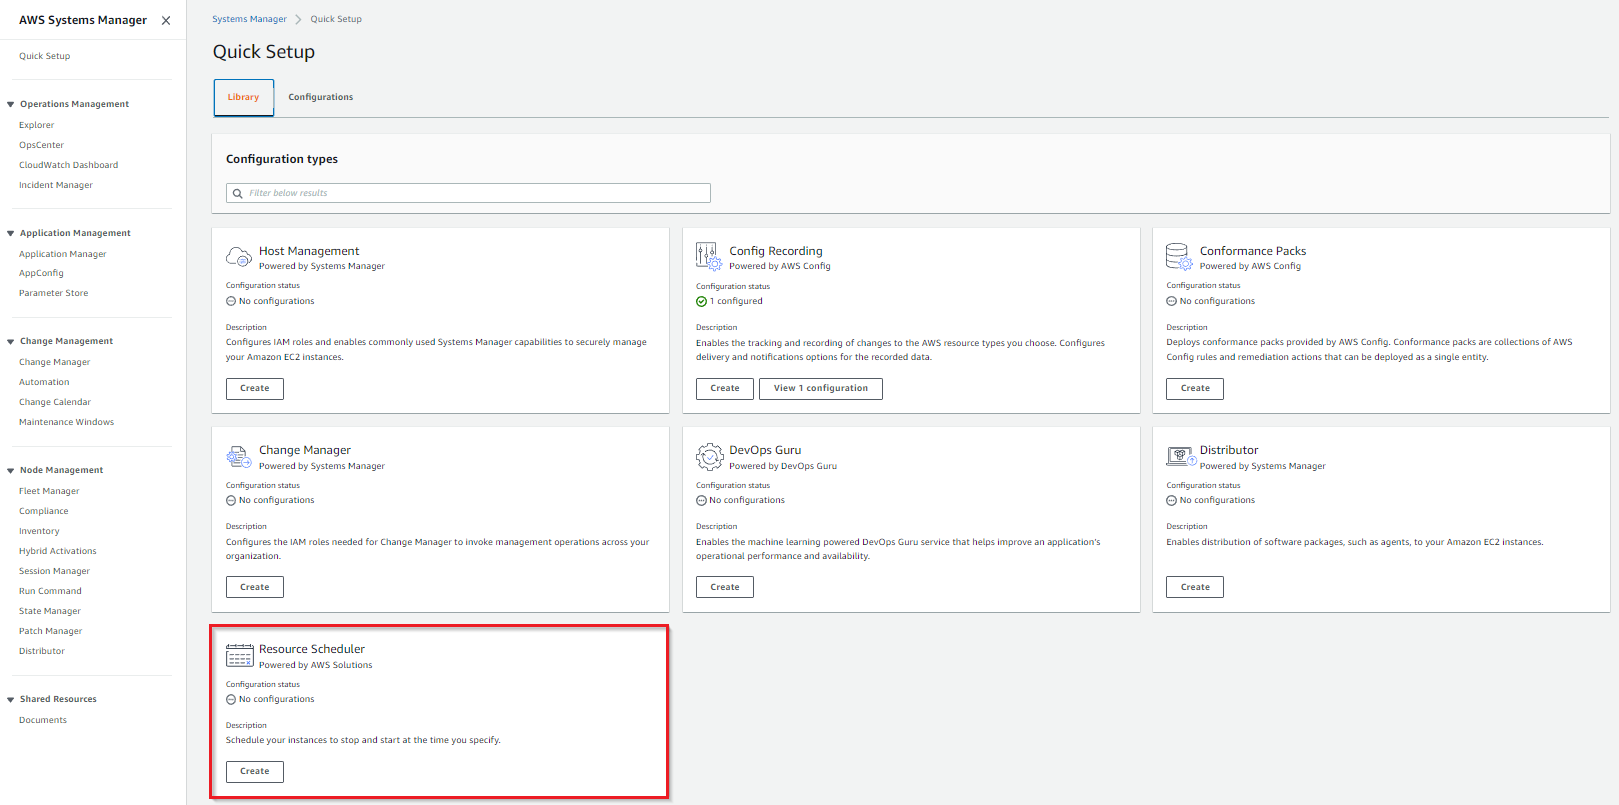
Task: Create a DevOps Guru configuration
Action: [x=725, y=587]
